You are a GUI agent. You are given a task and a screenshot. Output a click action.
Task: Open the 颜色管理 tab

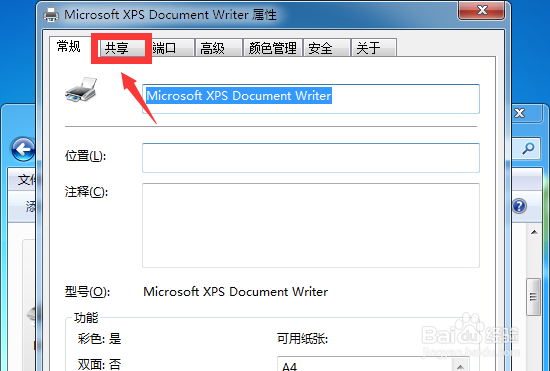(x=273, y=48)
